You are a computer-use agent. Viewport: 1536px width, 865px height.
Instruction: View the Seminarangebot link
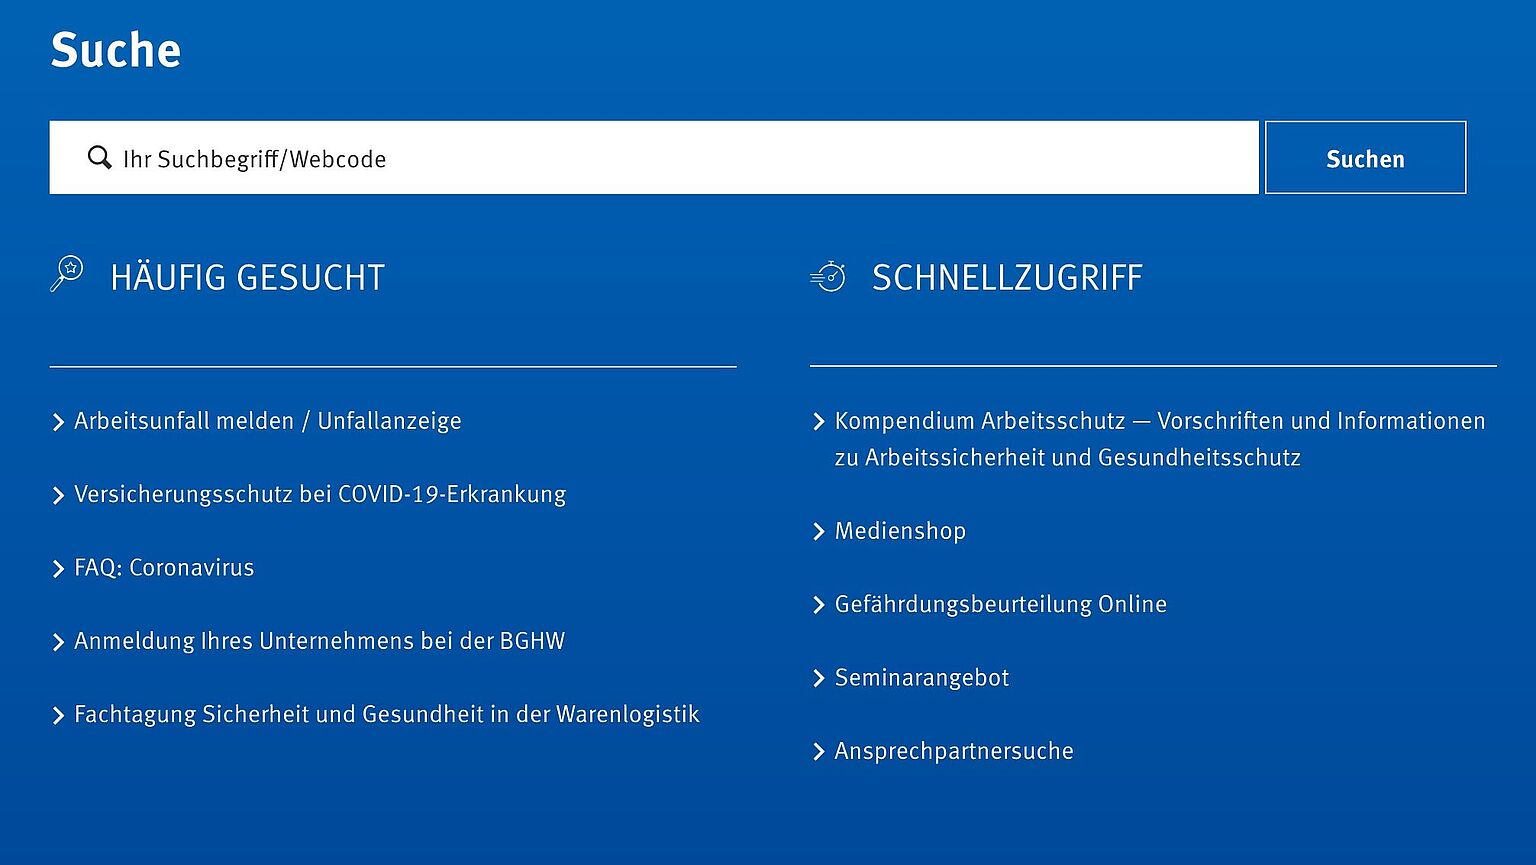coord(922,678)
